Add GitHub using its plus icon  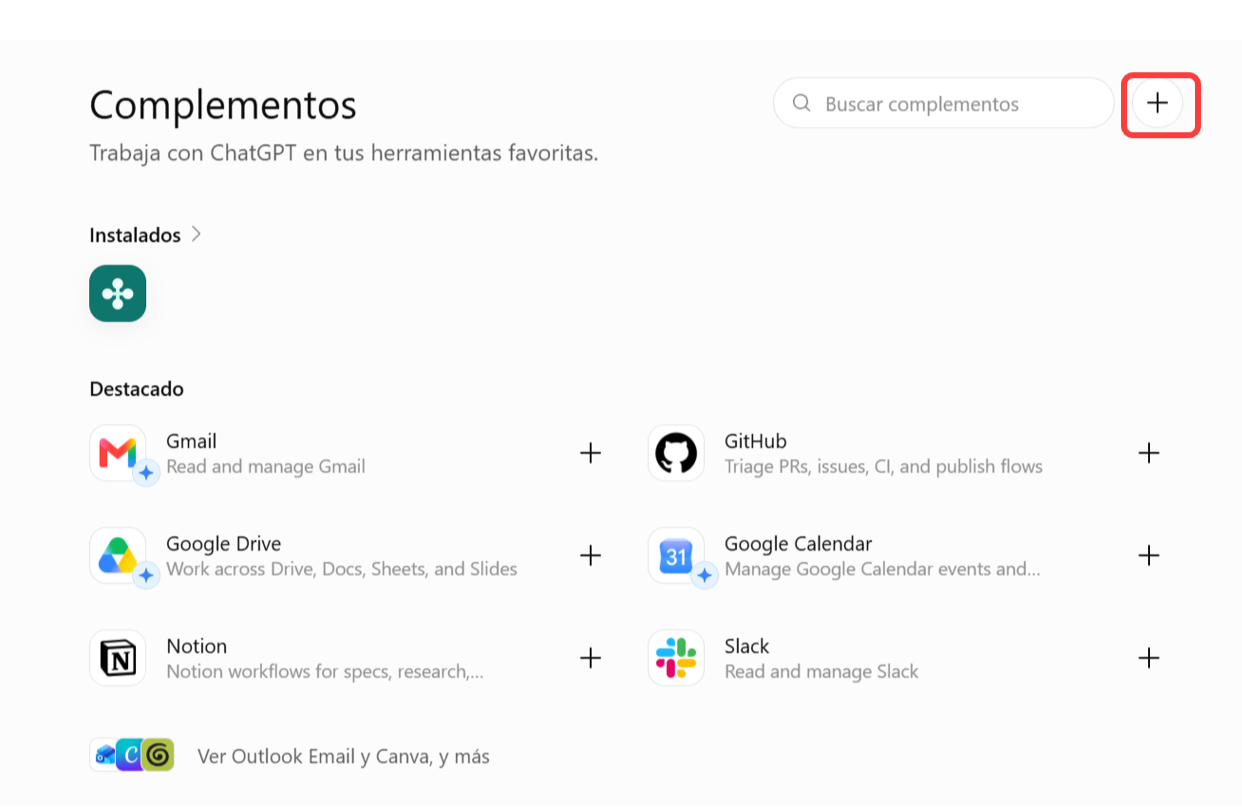pyautogui.click(x=1149, y=453)
